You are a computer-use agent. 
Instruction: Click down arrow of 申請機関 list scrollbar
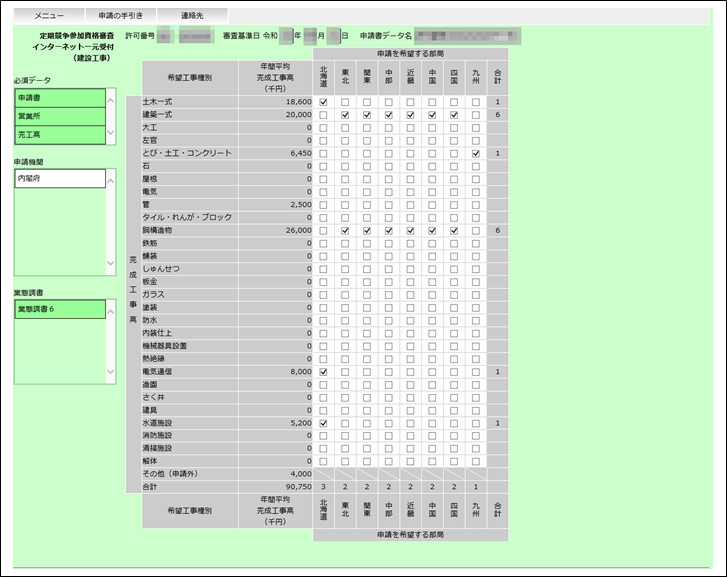[x=111, y=263]
